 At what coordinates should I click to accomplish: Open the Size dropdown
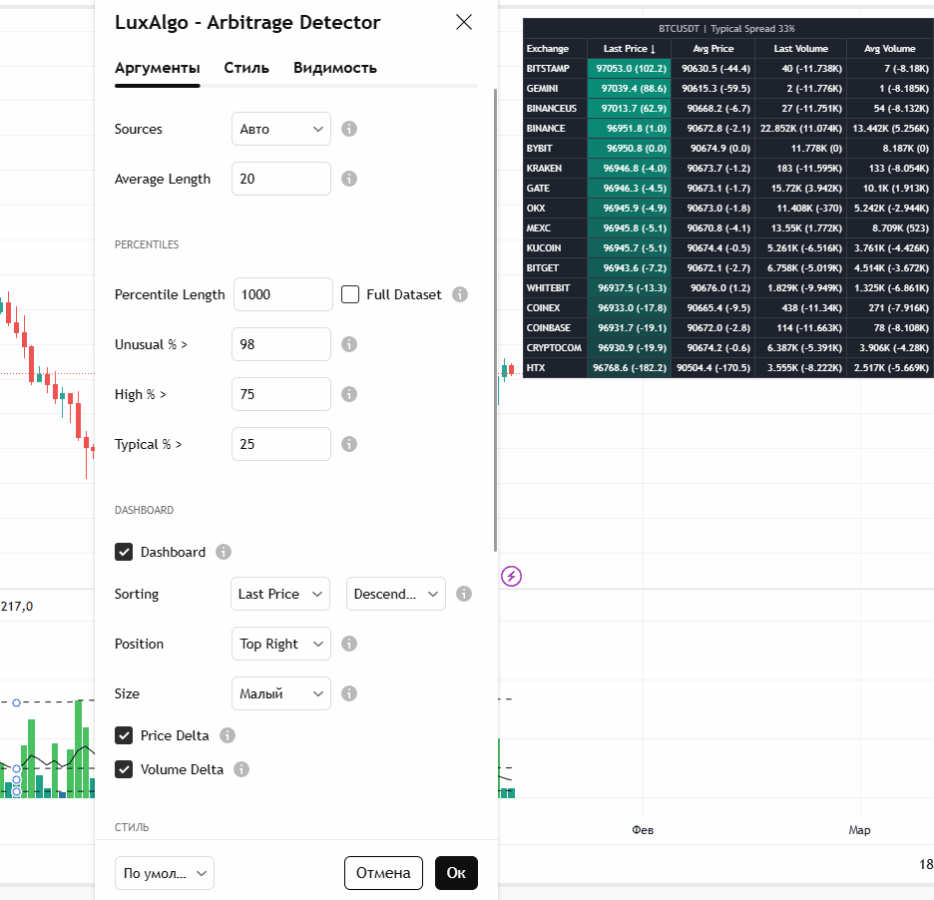pyautogui.click(x=281, y=694)
